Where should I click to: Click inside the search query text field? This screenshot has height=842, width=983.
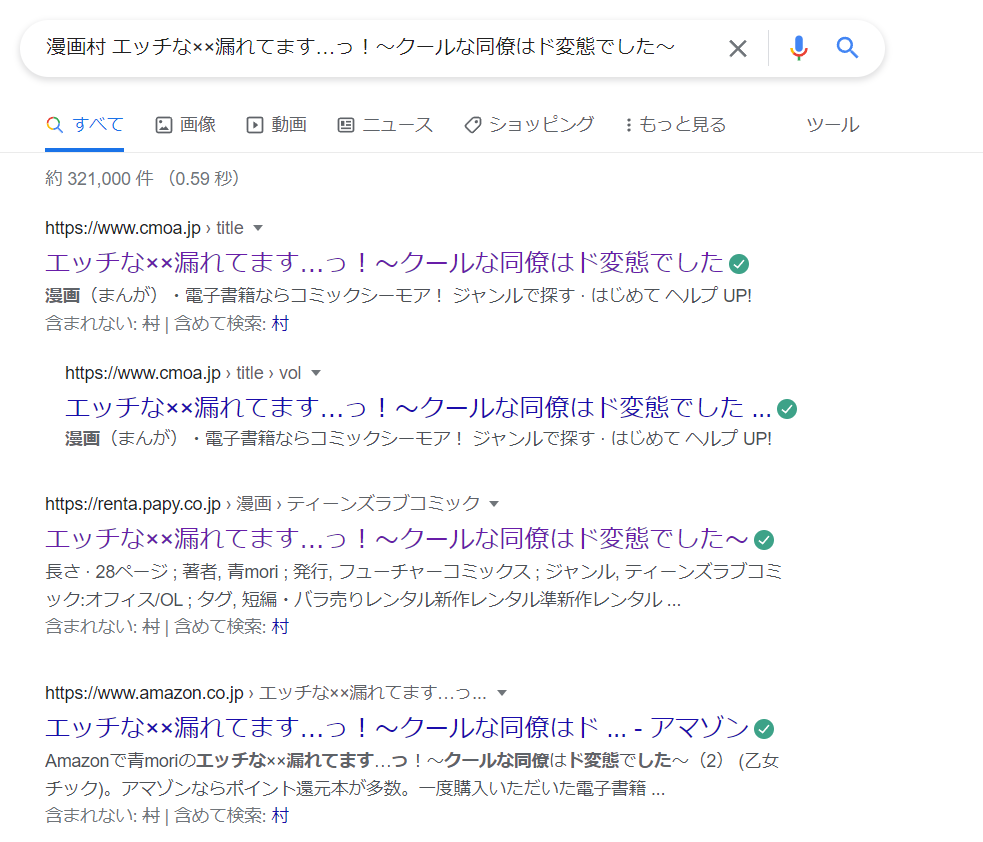[360, 48]
